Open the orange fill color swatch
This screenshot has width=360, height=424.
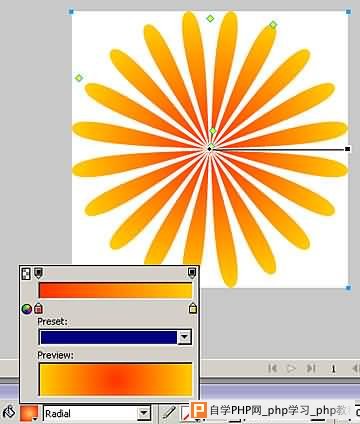click(29, 413)
